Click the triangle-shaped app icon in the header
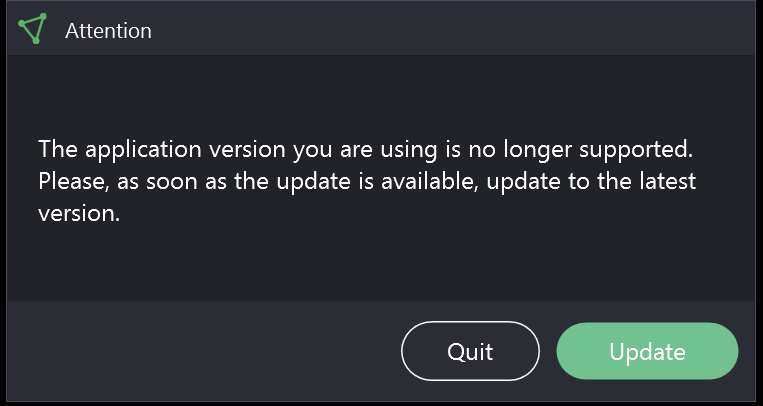Image resolution: width=763 pixels, height=406 pixels. 33,29
